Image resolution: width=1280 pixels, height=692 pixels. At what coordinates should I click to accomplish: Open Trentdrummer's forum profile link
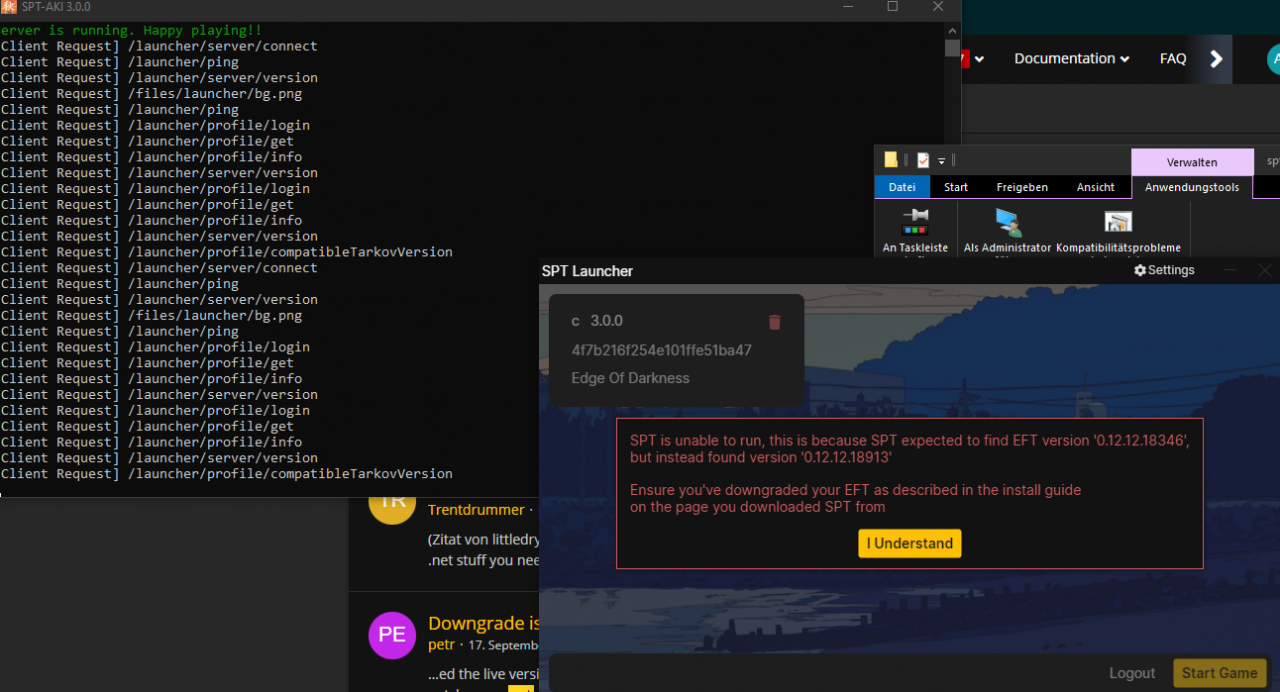coord(476,510)
